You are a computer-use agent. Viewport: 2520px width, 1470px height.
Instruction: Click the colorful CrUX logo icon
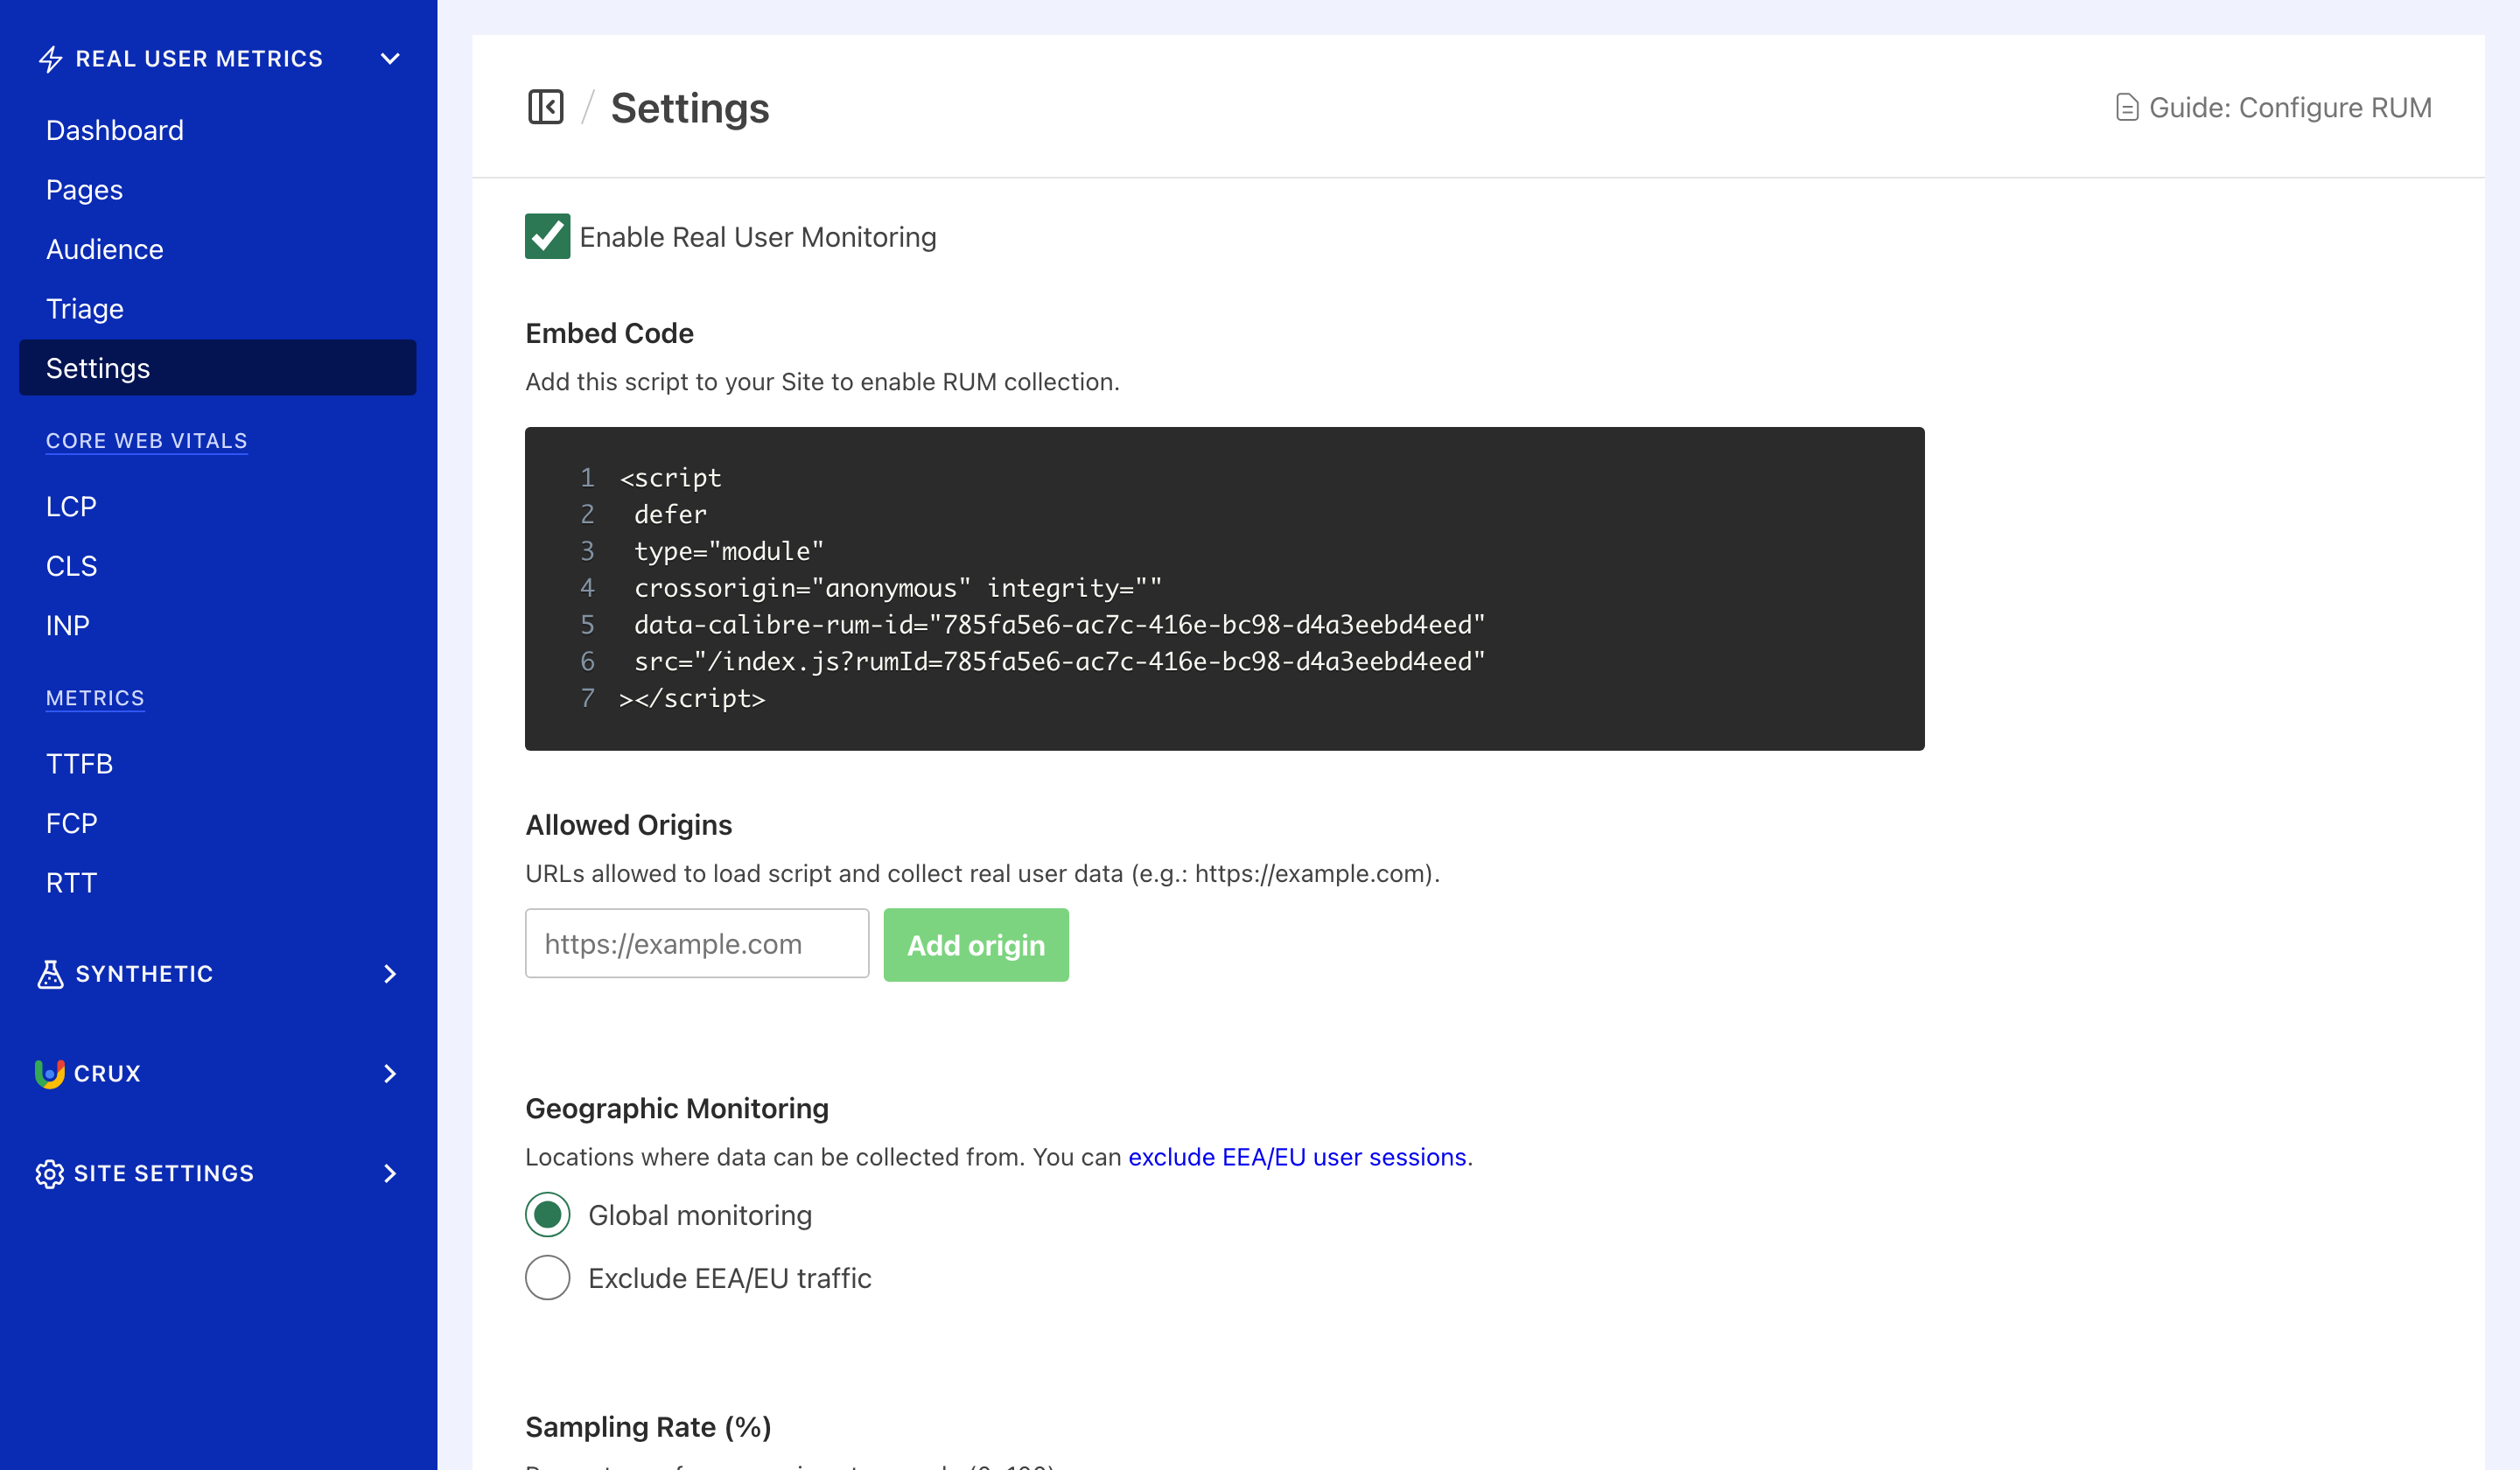pos(50,1073)
